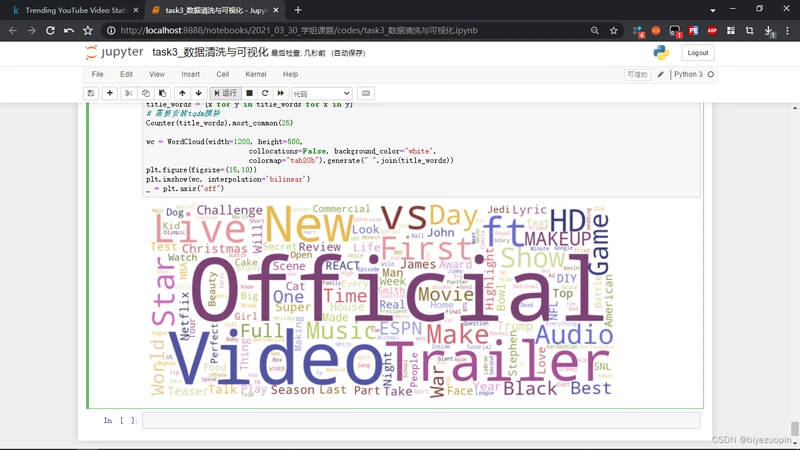Open the tab search dropdown arrow
The width and height of the screenshot is (800, 450).
713,10
